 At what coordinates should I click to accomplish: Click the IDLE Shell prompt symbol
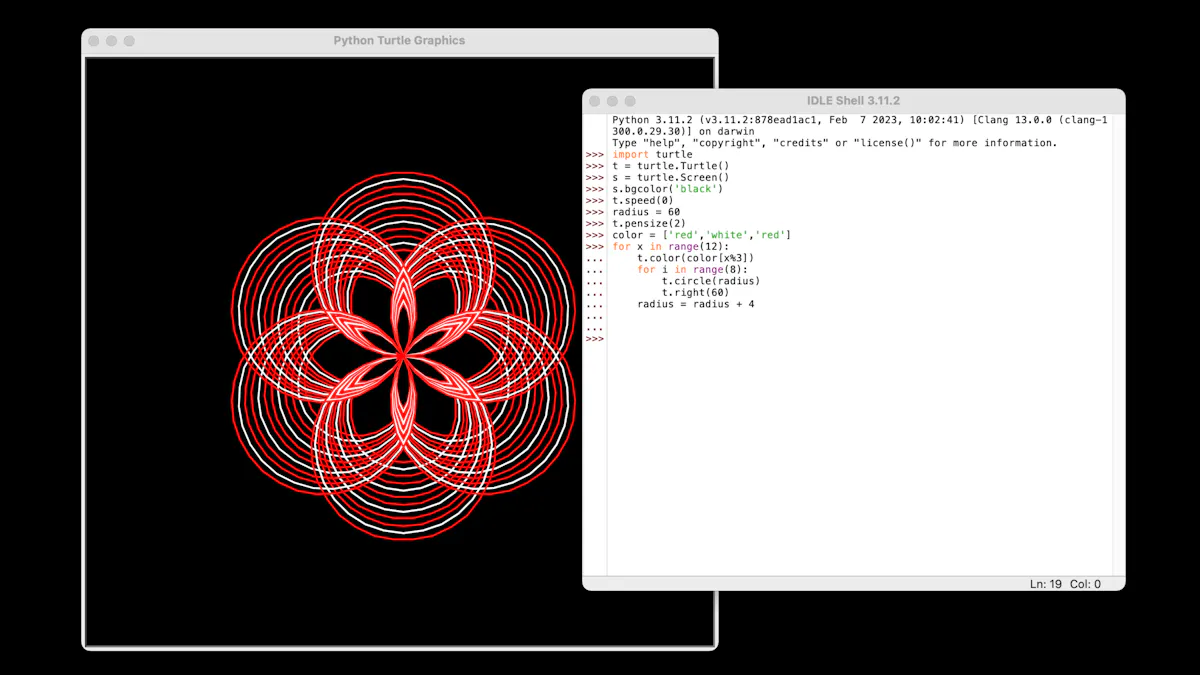coord(594,338)
